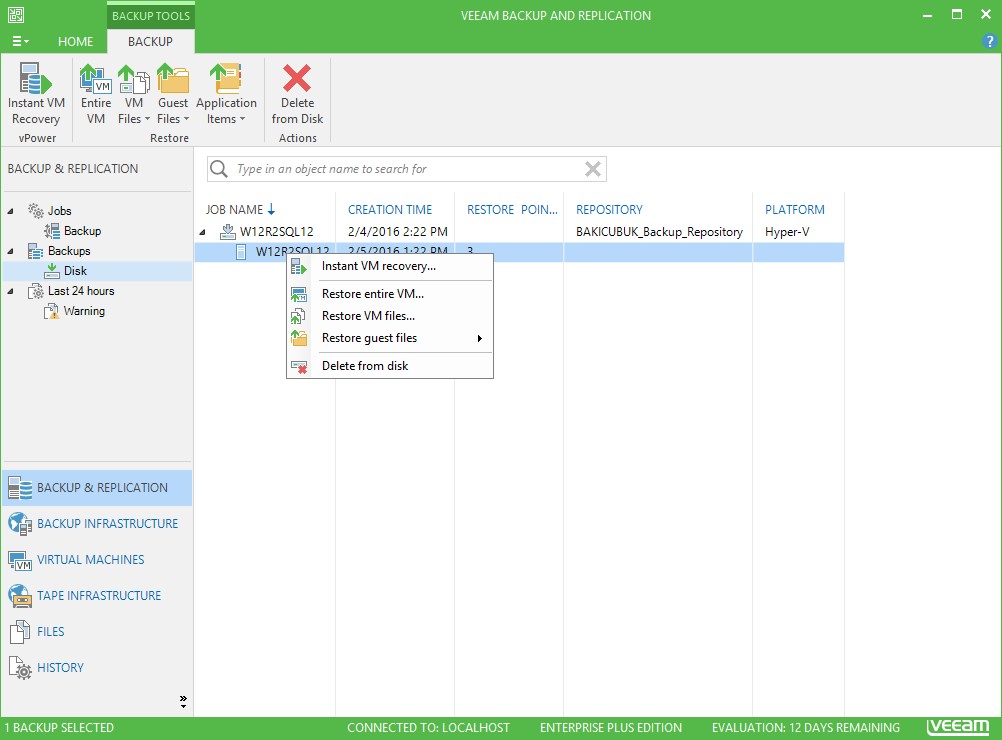Collapse the W12R2SQL12 job row
1002x740 pixels.
coord(203,232)
